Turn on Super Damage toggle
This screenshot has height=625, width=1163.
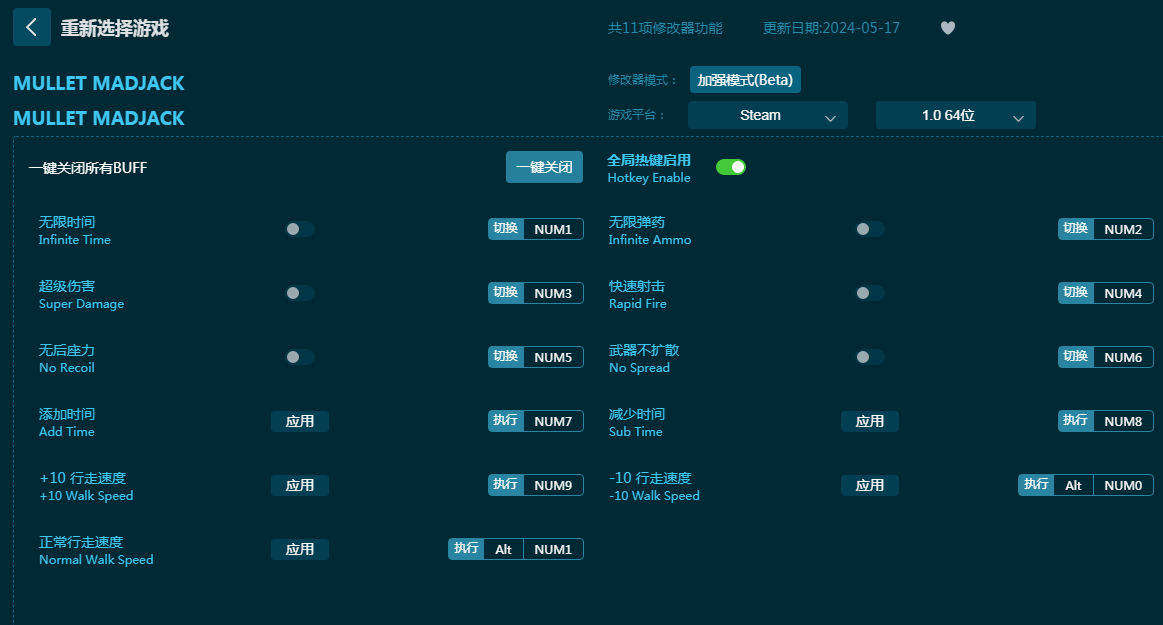300,293
